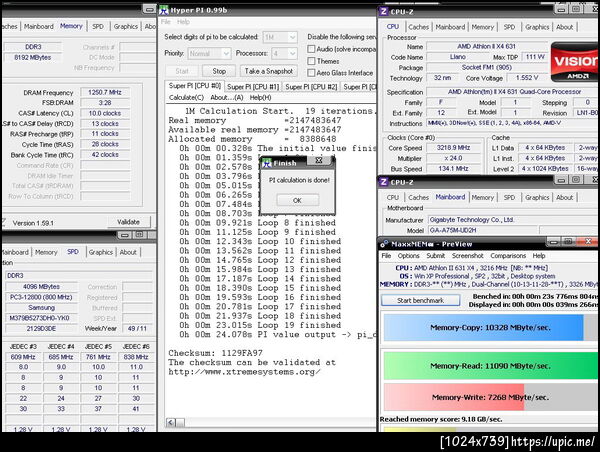Click the CPU-Z logo icon in top-right window title
The width and height of the screenshot is (600, 452).
pos(383,11)
